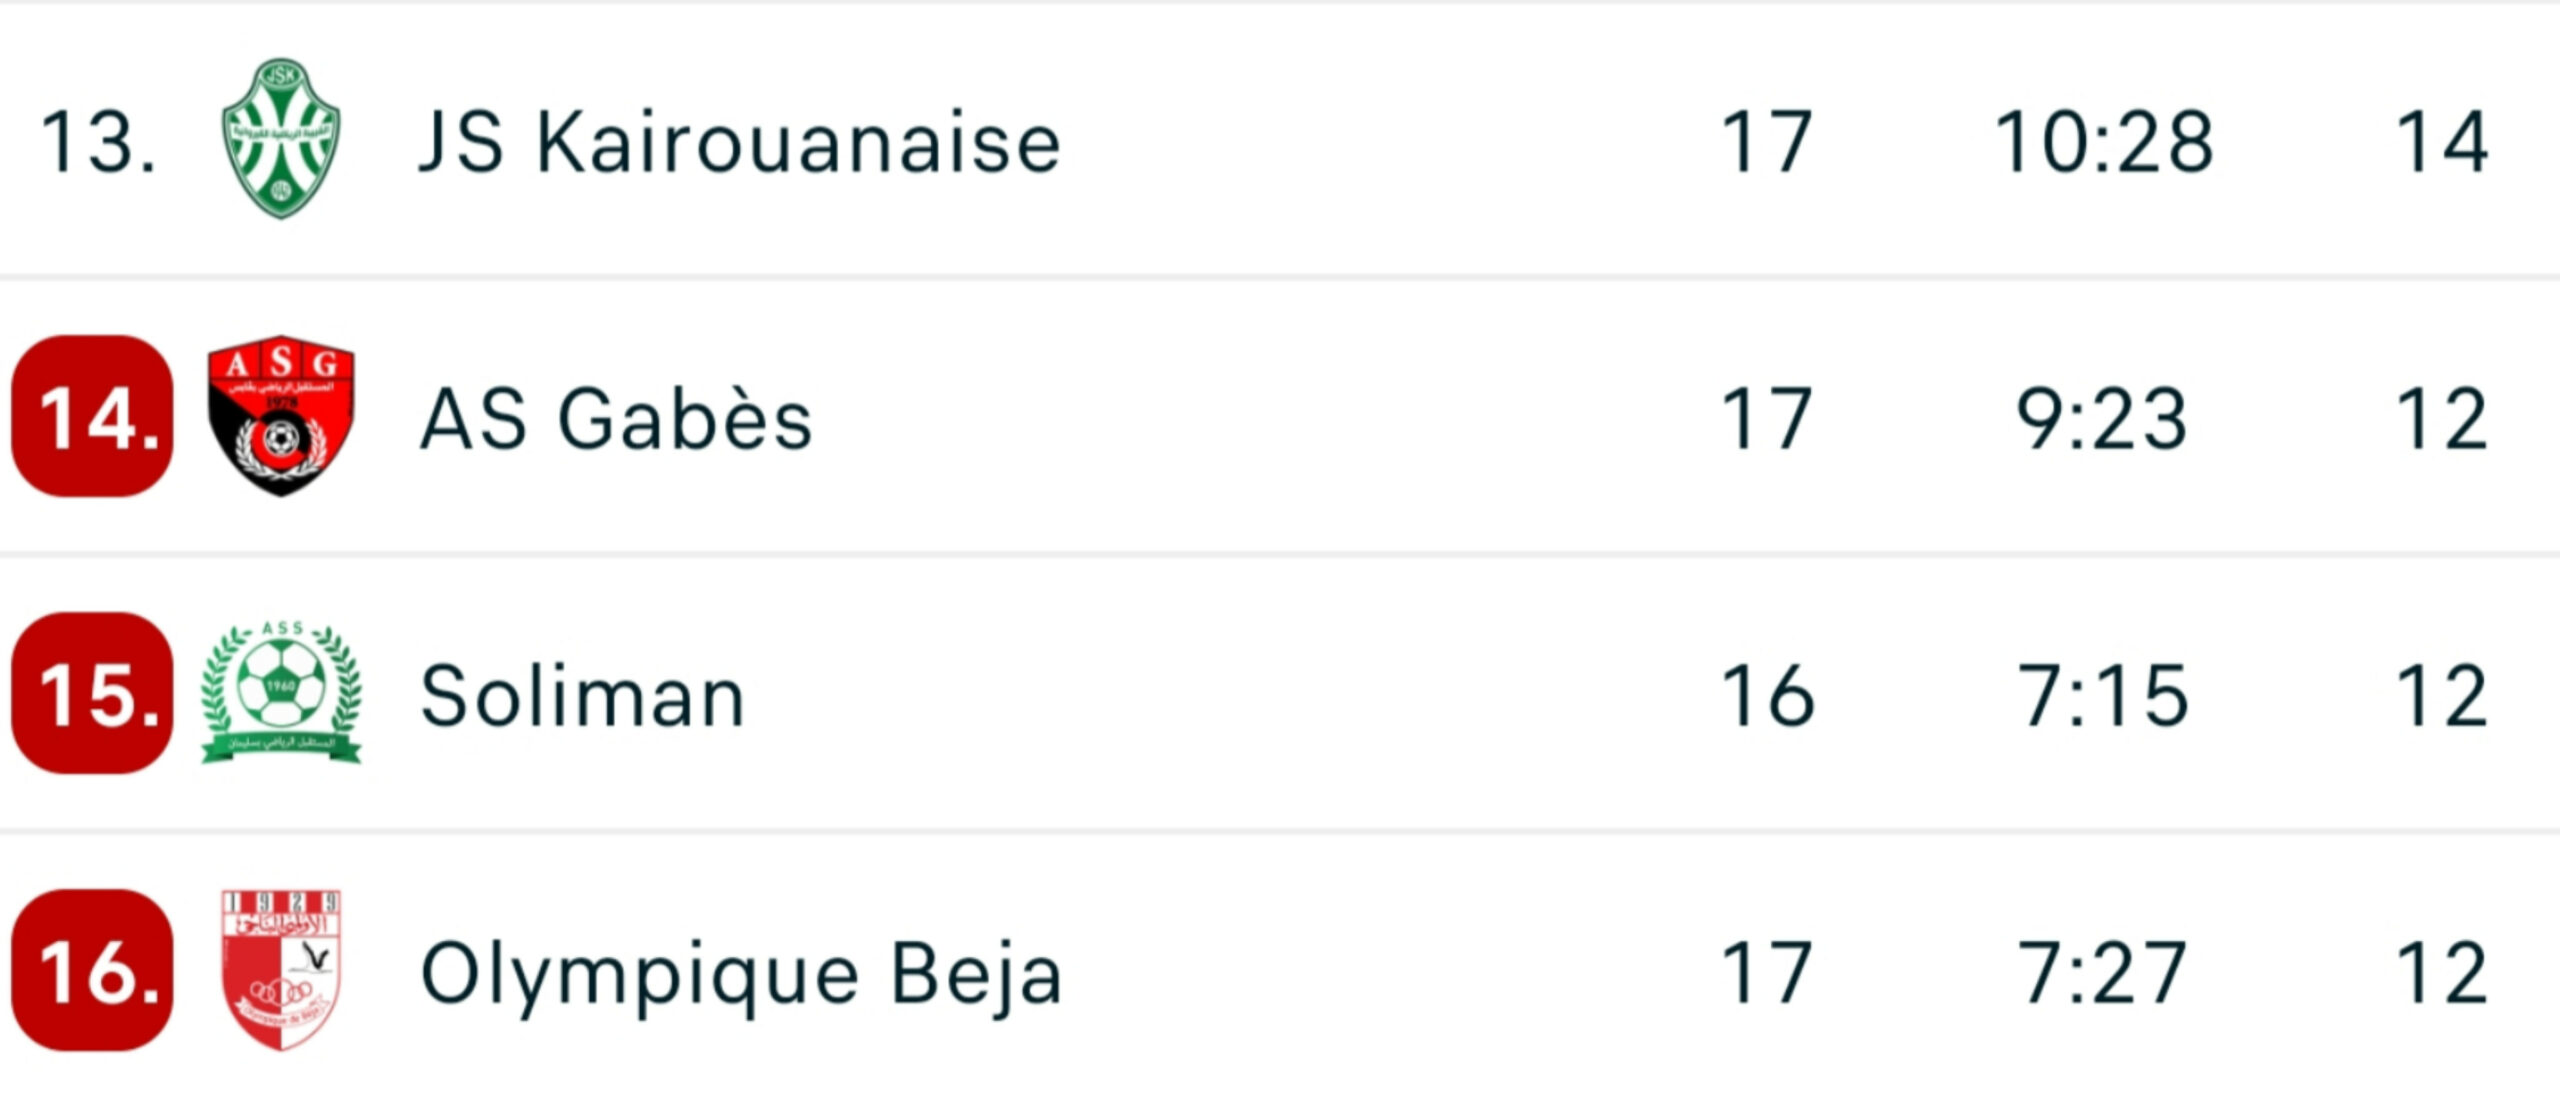The image size is (2560, 1095).
Task: Click the AS Gabès club crest
Action: tap(281, 416)
